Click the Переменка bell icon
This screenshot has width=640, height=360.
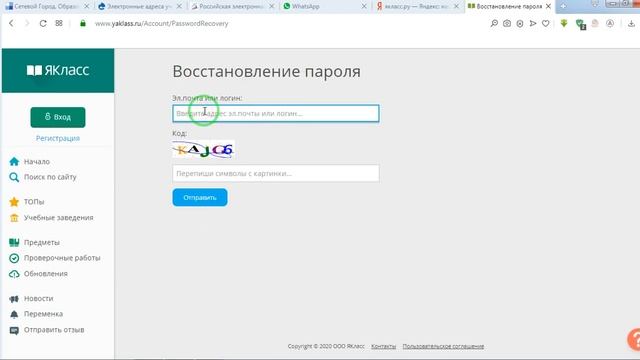pyautogui.click(x=14, y=314)
